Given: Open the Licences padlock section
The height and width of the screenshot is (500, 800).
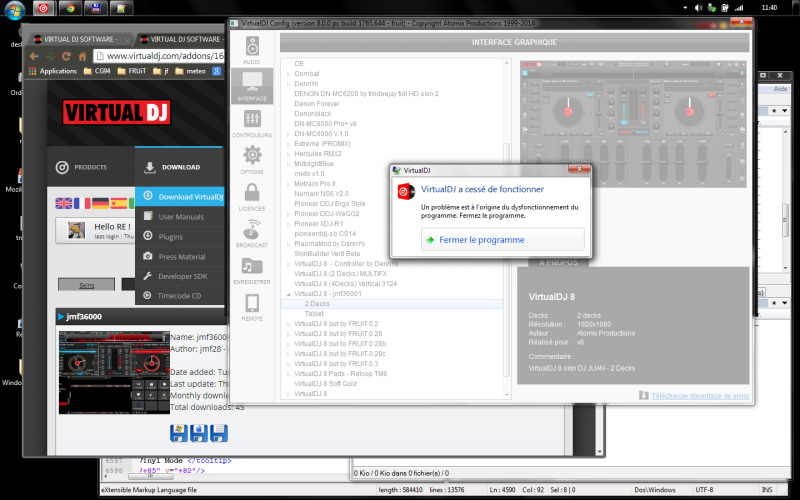Looking at the screenshot, I should pos(252,195).
